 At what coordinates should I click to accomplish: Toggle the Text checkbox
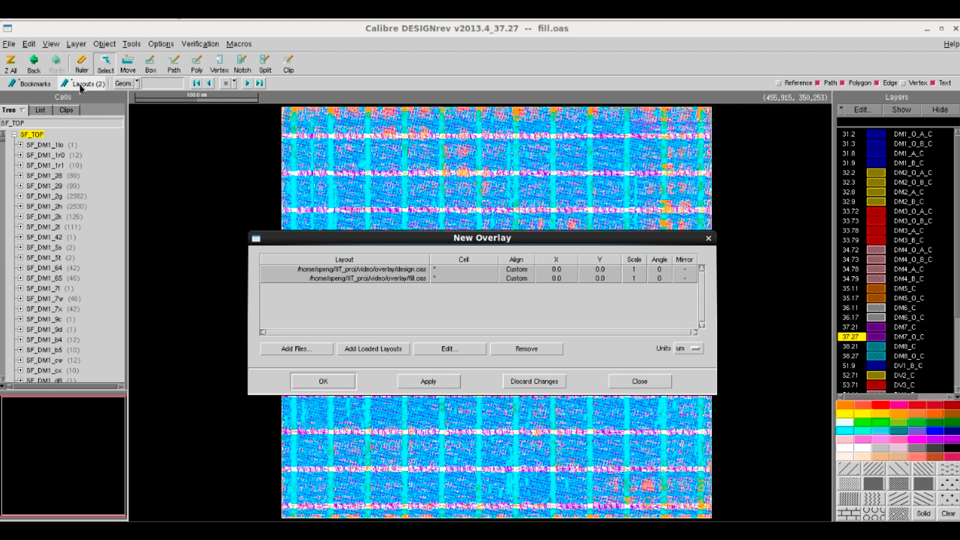pos(932,83)
